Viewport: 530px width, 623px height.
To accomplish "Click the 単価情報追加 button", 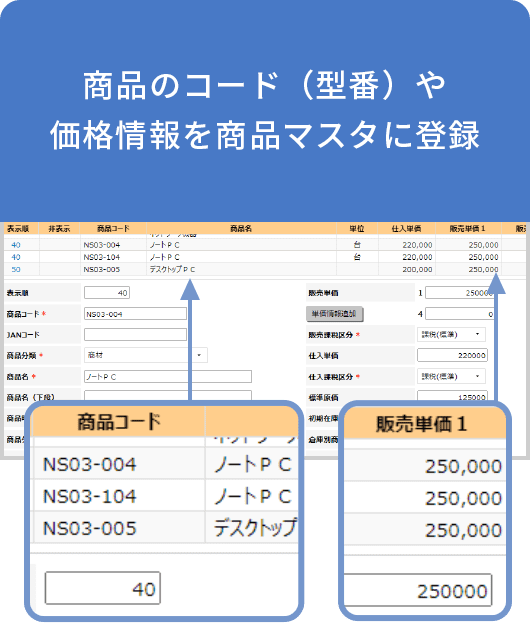I will click(x=335, y=314).
